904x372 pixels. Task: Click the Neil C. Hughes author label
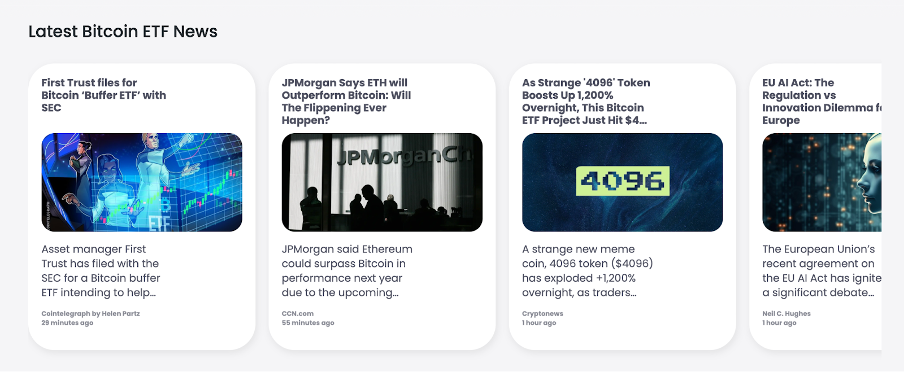point(786,314)
